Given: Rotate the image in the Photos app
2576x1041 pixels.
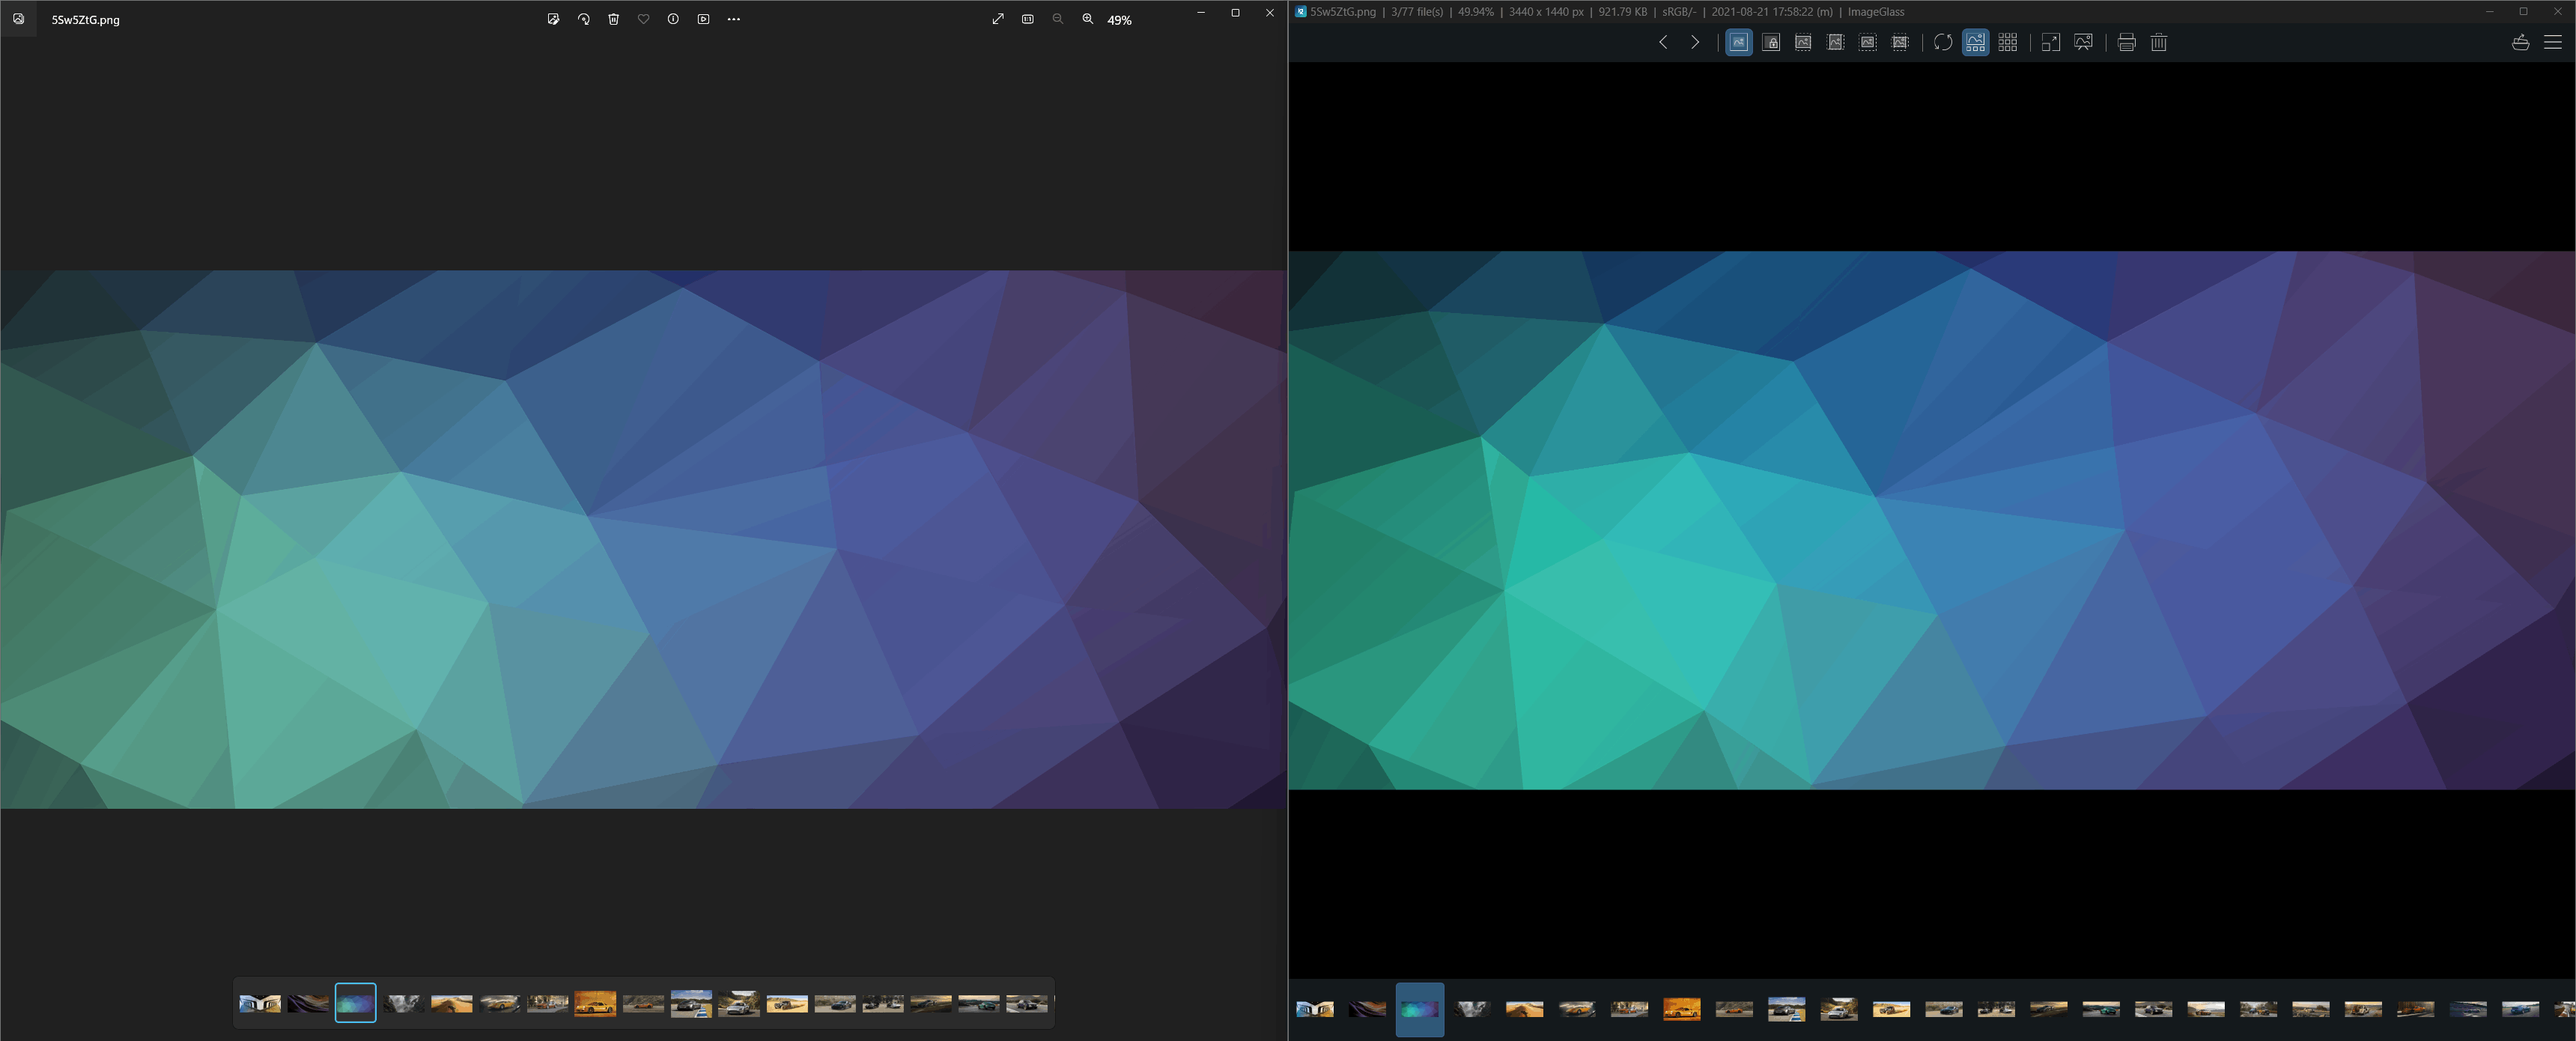Looking at the screenshot, I should click(584, 19).
